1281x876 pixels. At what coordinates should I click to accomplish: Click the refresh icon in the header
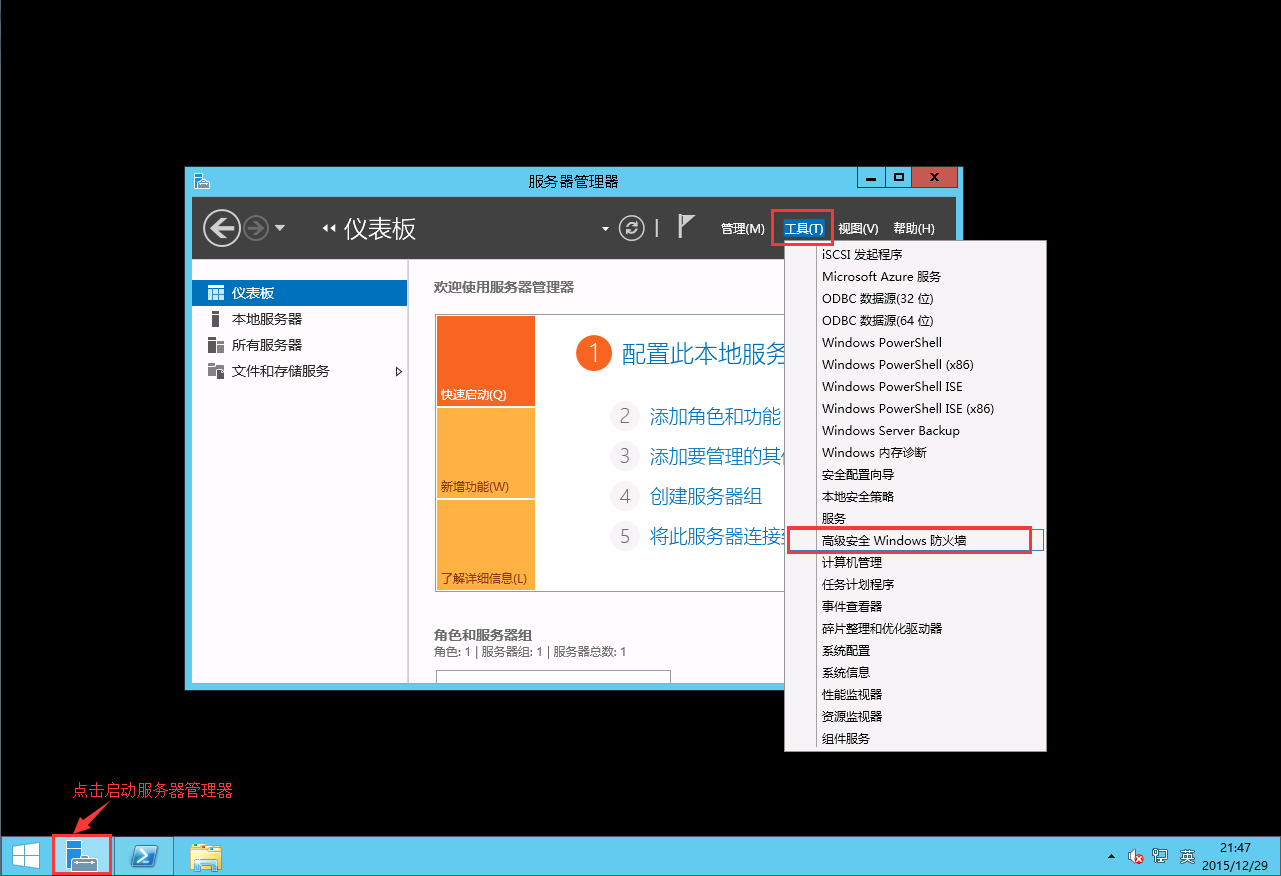click(x=631, y=228)
